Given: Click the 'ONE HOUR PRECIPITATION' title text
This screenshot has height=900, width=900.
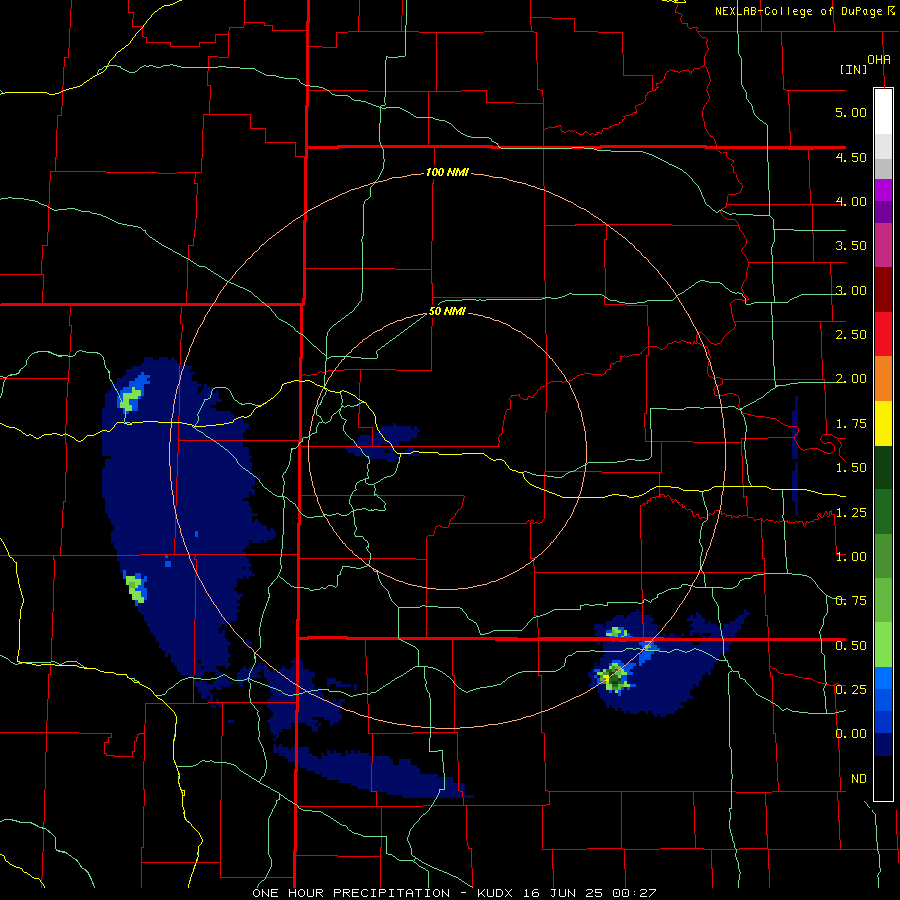Looking at the screenshot, I should [351, 893].
